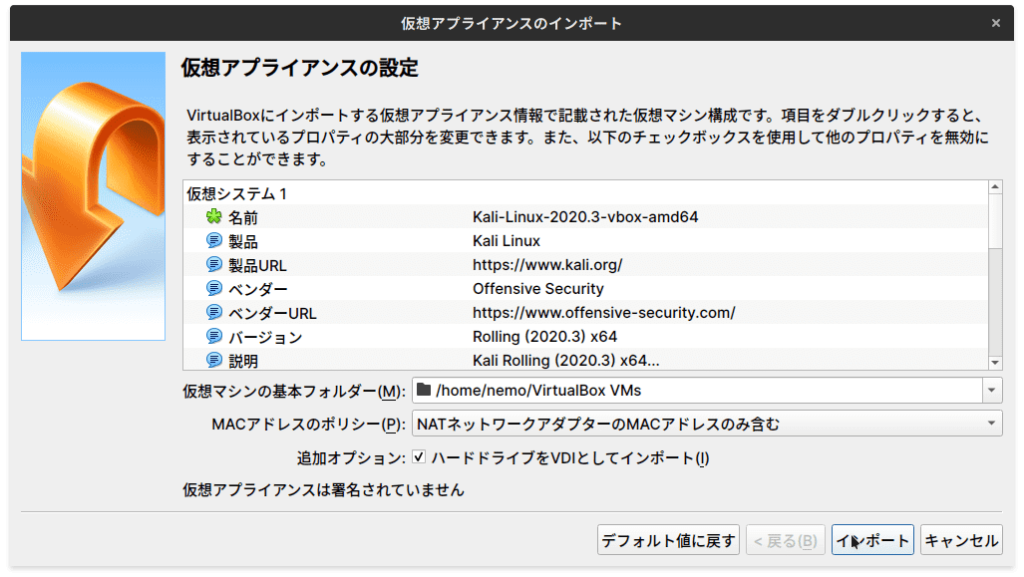Click the green icon beside 名前 row
Viewport: 1024px width, 577px height.
pyautogui.click(x=214, y=216)
